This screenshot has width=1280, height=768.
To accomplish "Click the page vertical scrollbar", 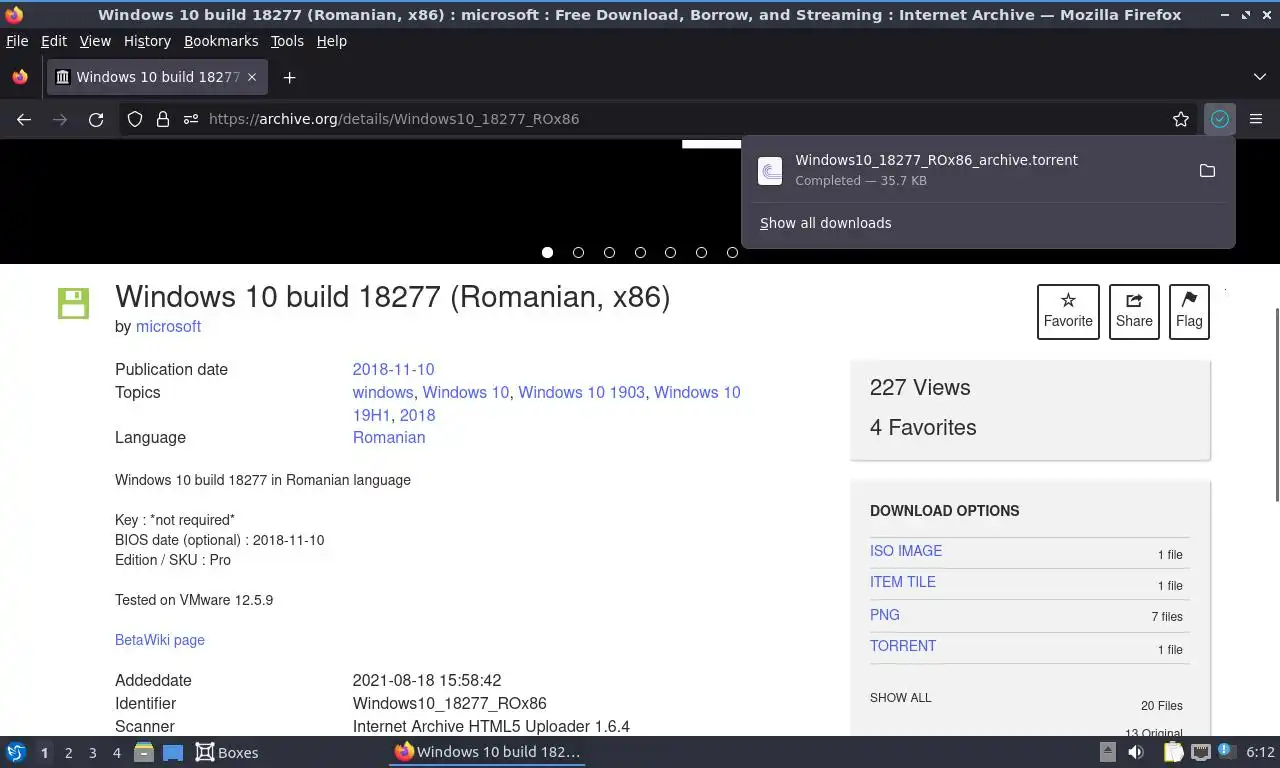I will pyautogui.click(x=1276, y=405).
